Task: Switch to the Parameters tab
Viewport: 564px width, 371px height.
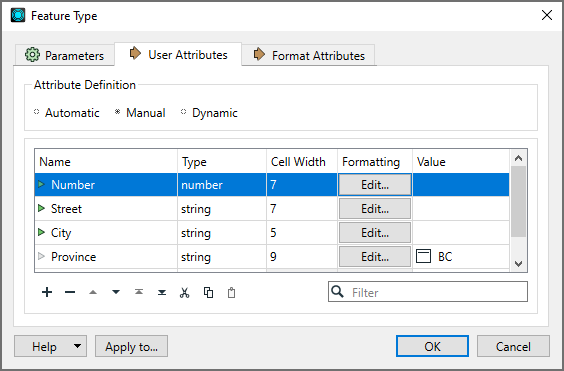Action: coord(64,55)
